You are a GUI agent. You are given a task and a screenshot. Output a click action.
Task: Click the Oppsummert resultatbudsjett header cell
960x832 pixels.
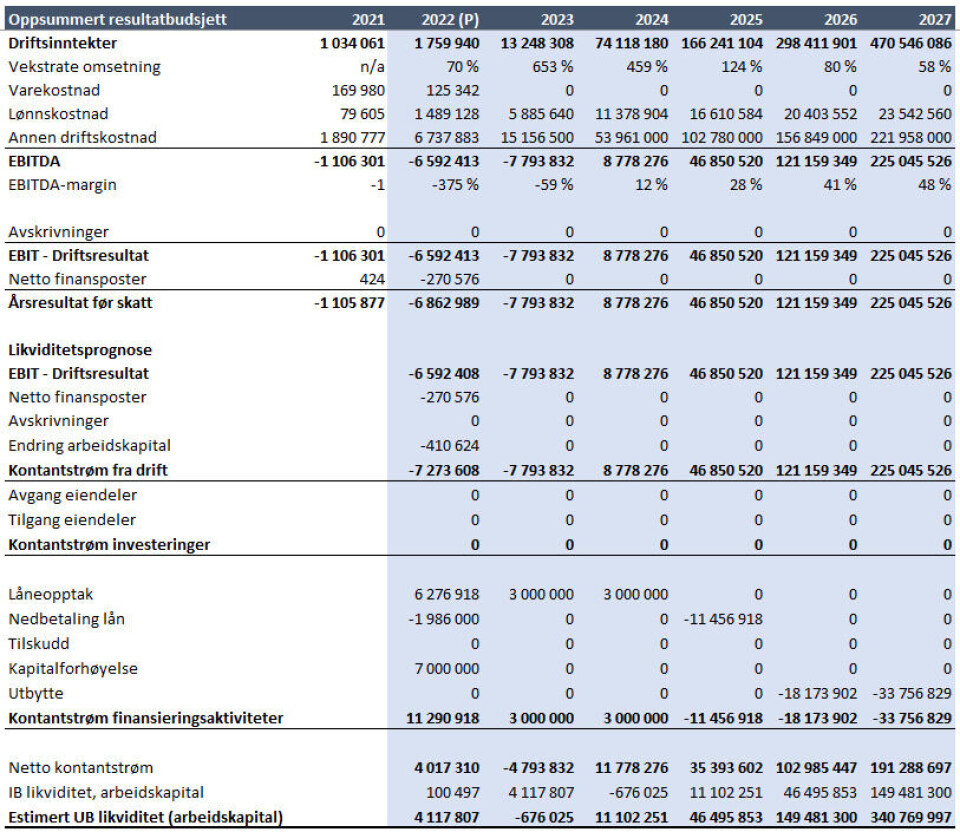[118, 19]
